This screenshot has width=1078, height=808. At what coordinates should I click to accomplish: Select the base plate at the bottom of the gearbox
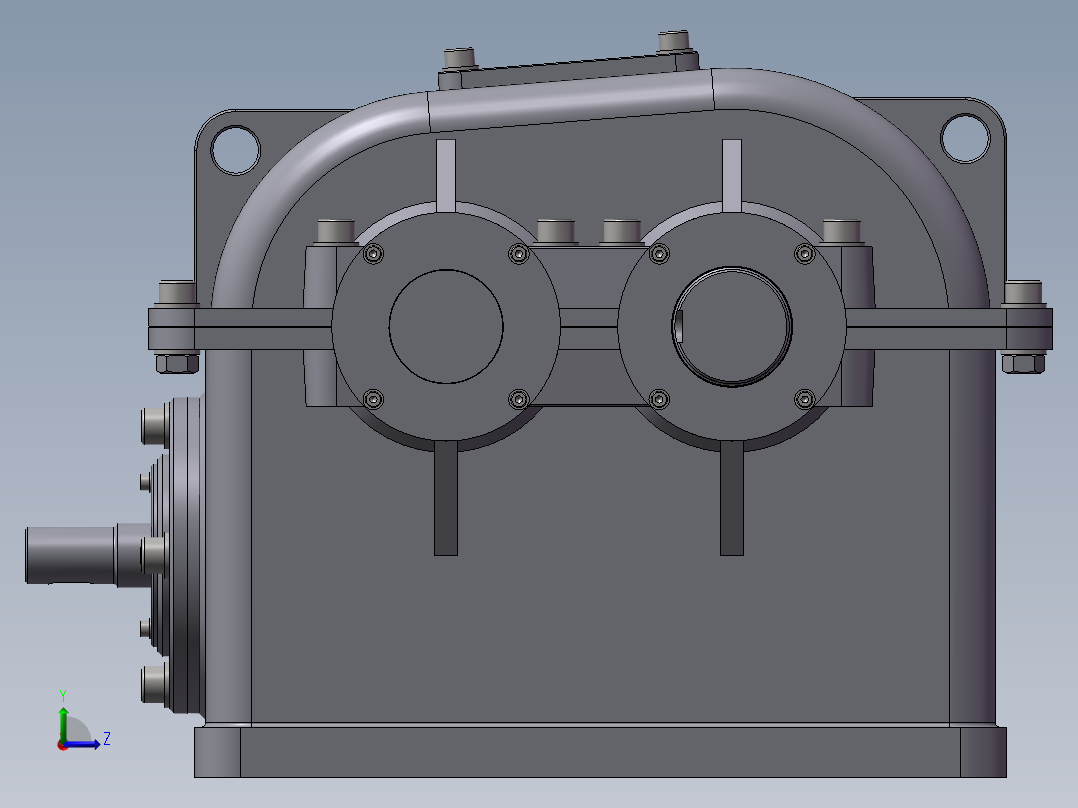point(600,751)
